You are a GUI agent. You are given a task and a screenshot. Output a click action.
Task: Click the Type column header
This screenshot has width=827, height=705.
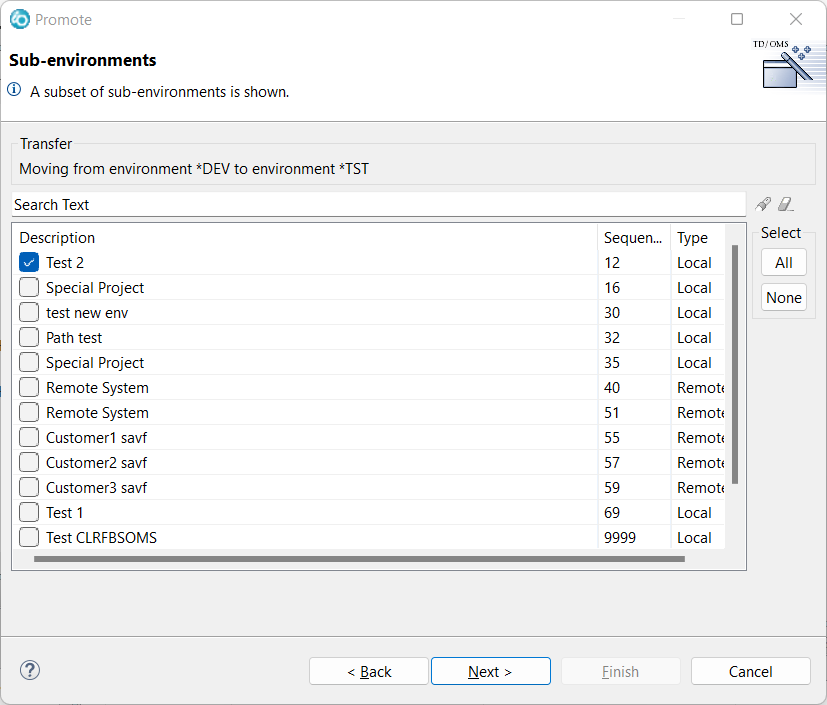click(x=693, y=238)
